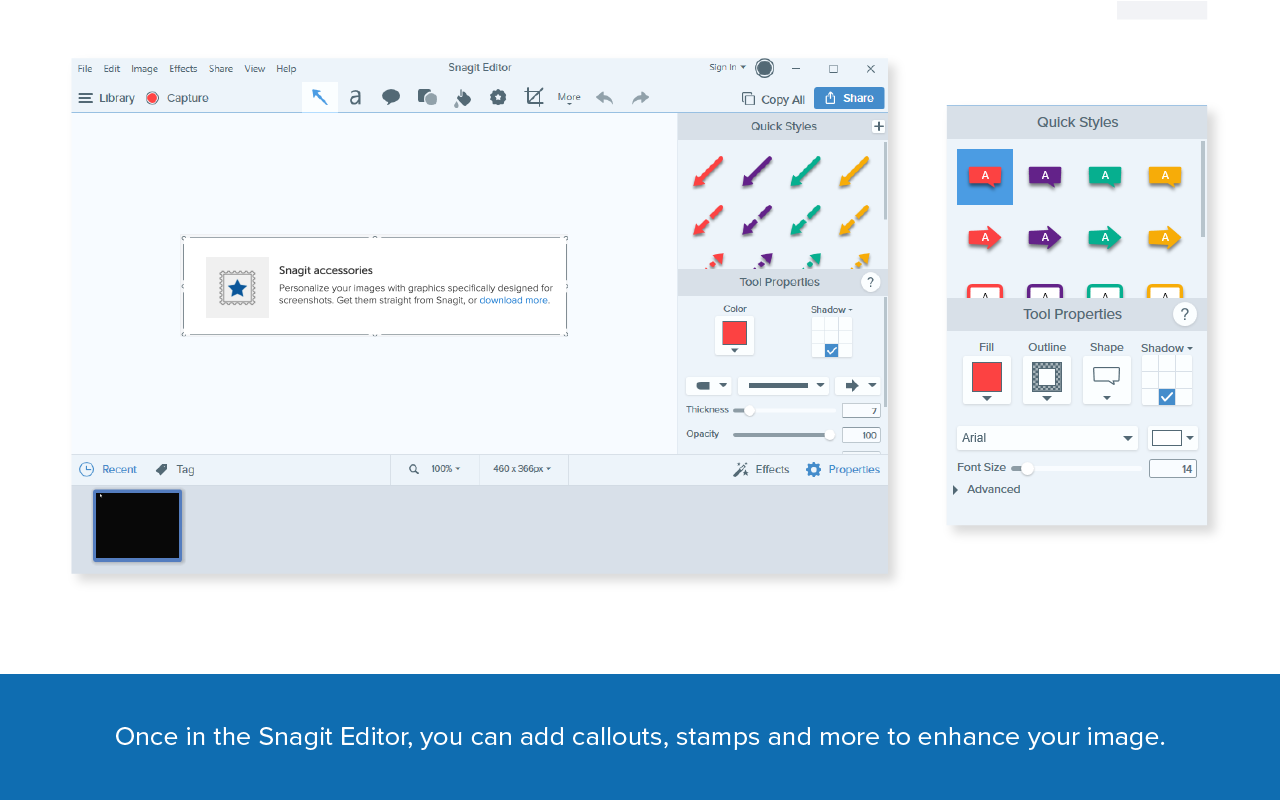The height and width of the screenshot is (800, 1280).
Task: Open the Arial font dropdown
Action: point(1047,438)
